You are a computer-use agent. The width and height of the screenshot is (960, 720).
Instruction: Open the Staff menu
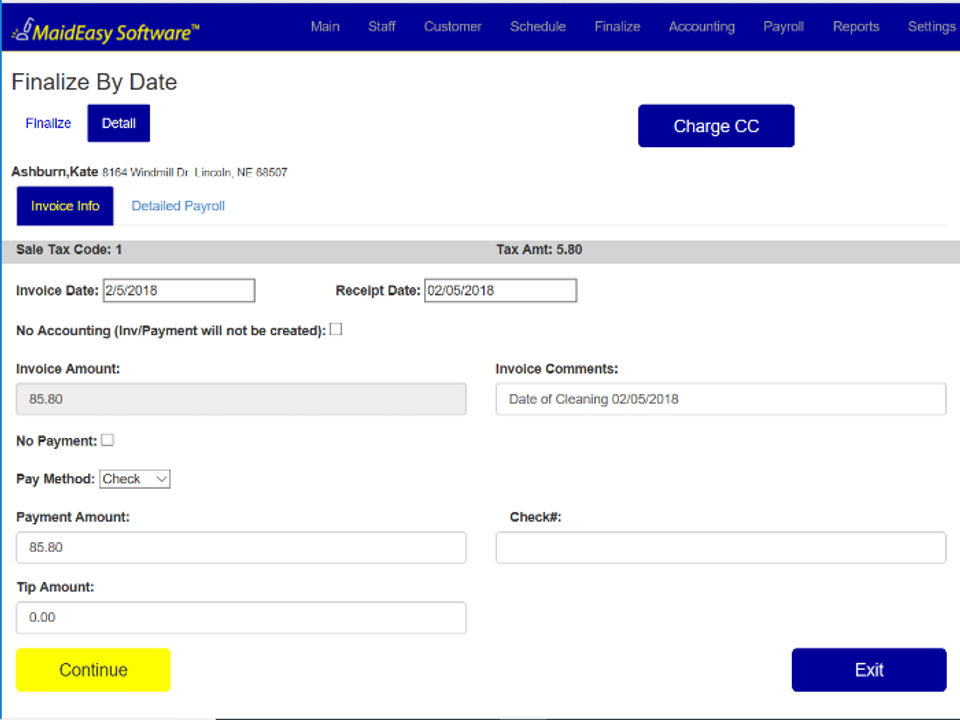coord(381,26)
